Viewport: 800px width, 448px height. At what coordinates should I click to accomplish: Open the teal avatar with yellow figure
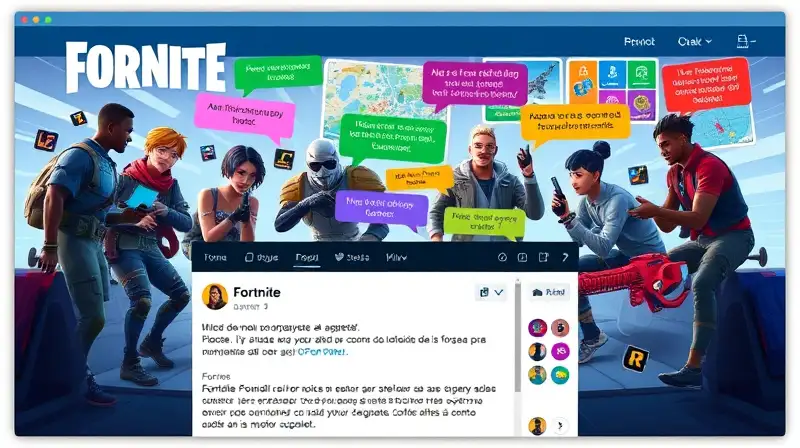click(x=537, y=375)
